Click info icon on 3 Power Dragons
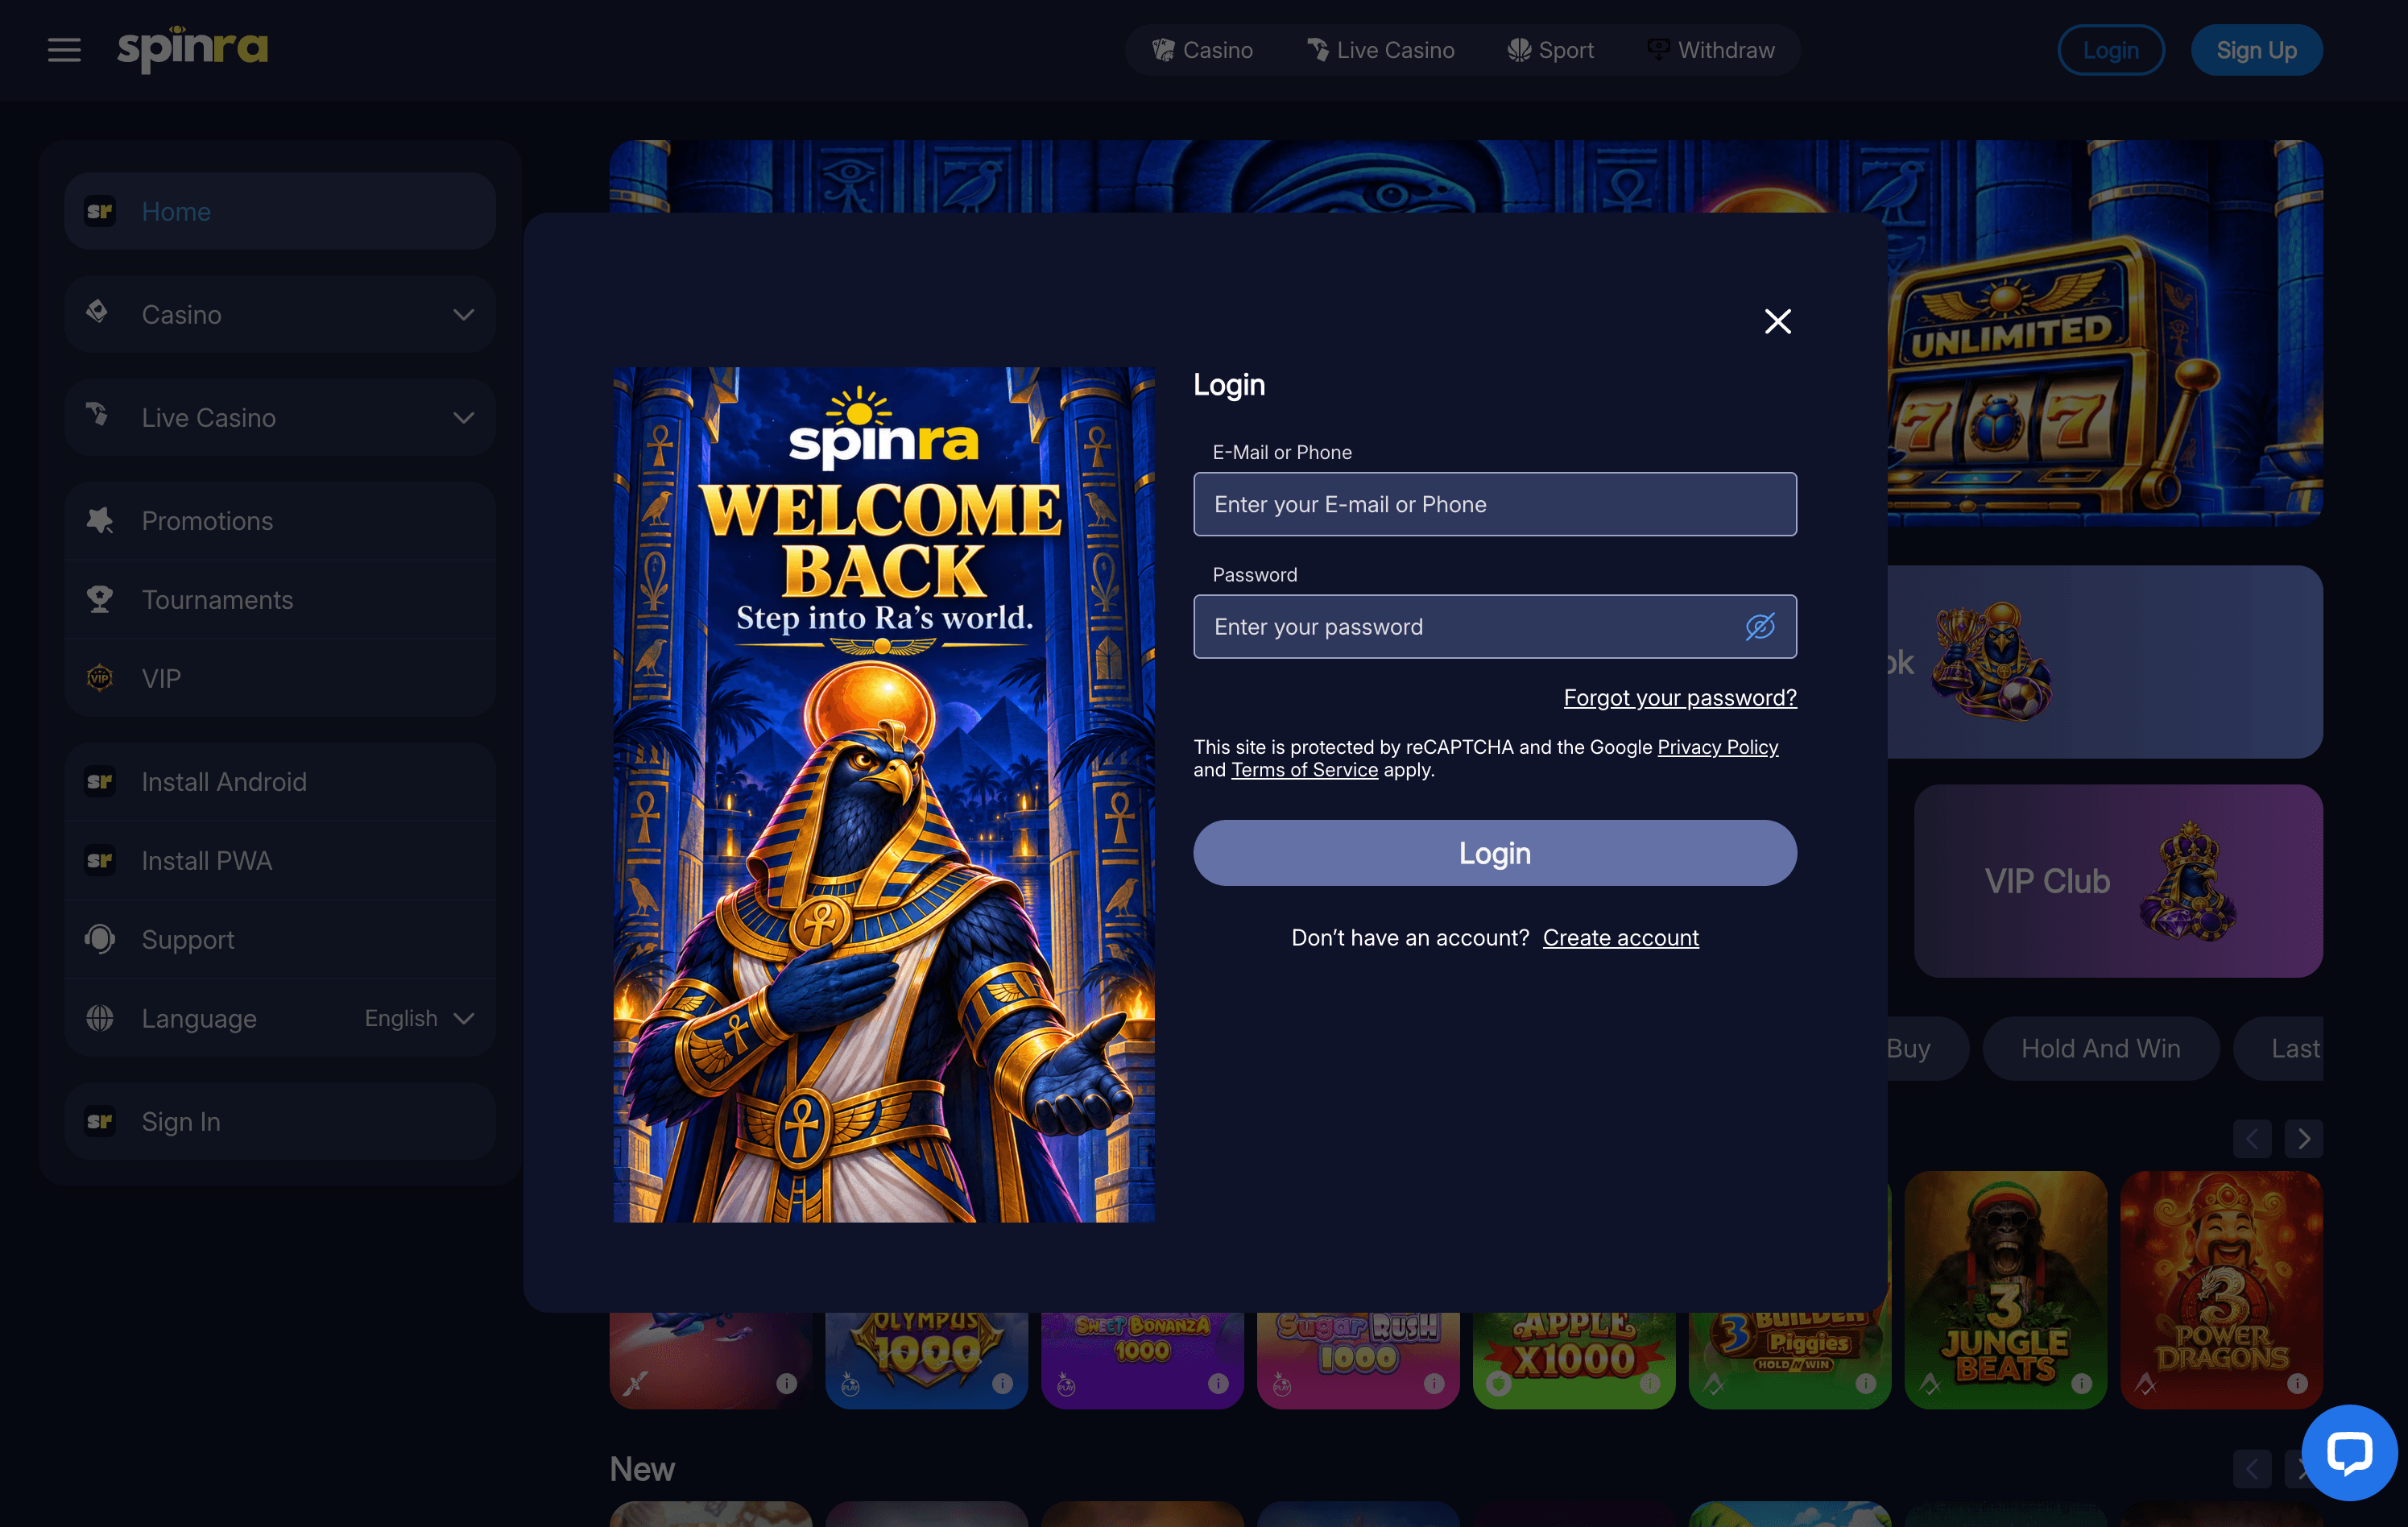The width and height of the screenshot is (2408, 1527). (2297, 1383)
